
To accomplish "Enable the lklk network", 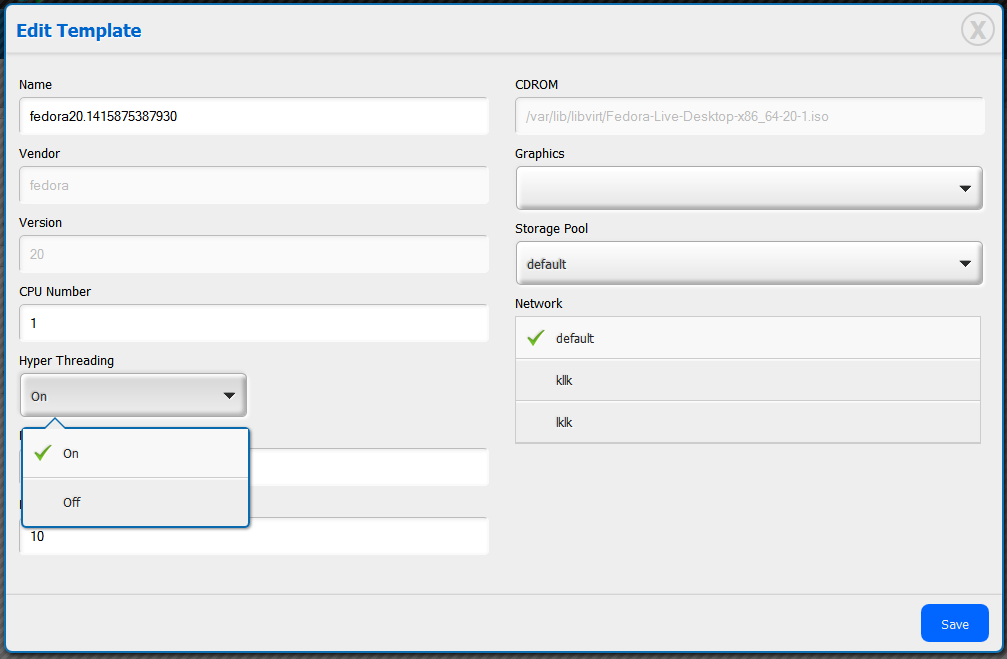I will pyautogui.click(x=747, y=422).
